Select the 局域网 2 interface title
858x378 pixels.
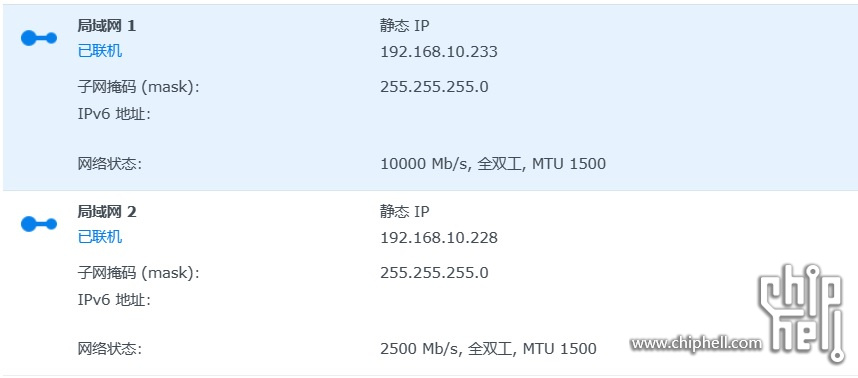[x=107, y=212]
